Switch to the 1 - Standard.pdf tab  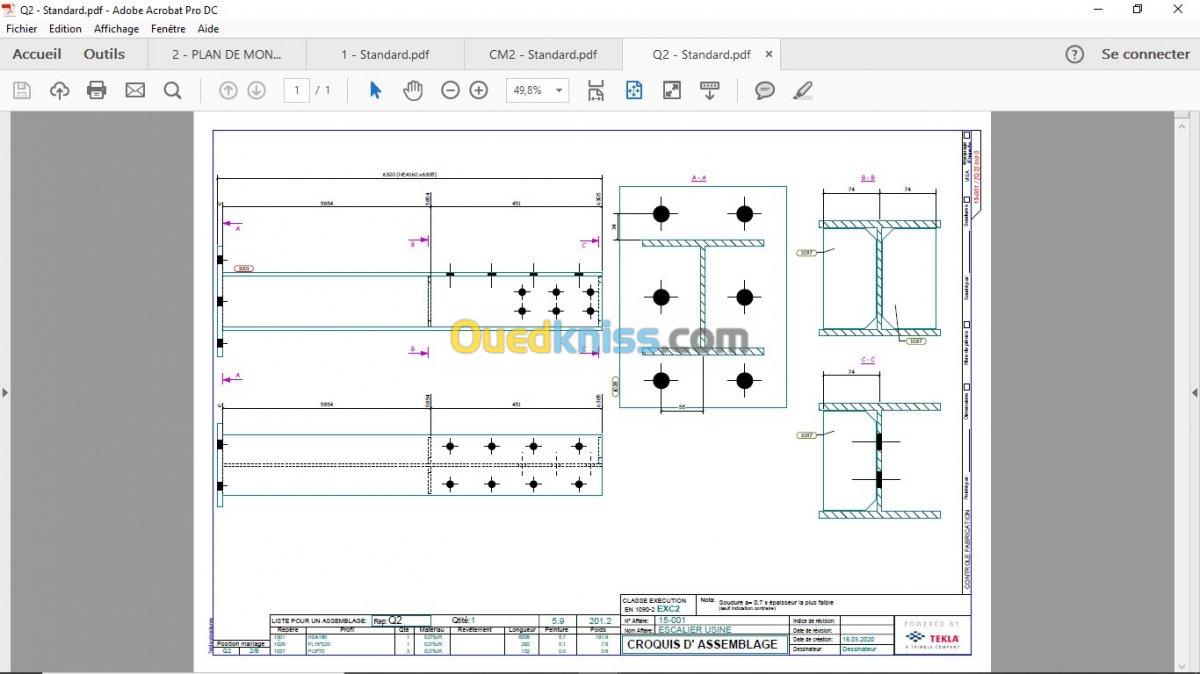(x=385, y=54)
